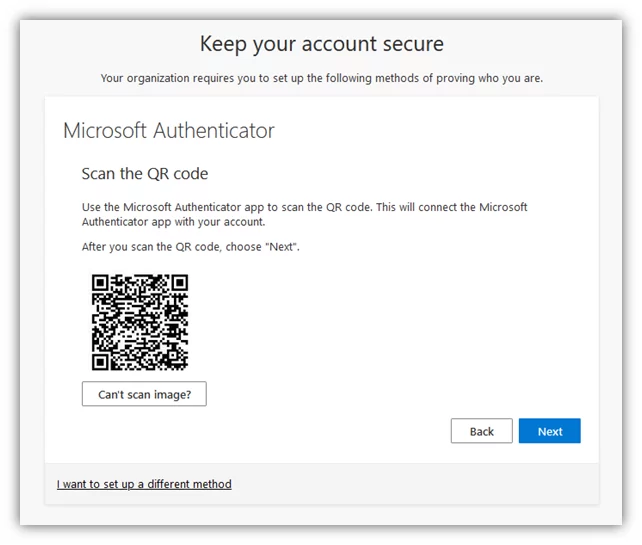This screenshot has width=642, height=545.
Task: Click the "Keep your account secure" title
Action: pyautogui.click(x=322, y=44)
